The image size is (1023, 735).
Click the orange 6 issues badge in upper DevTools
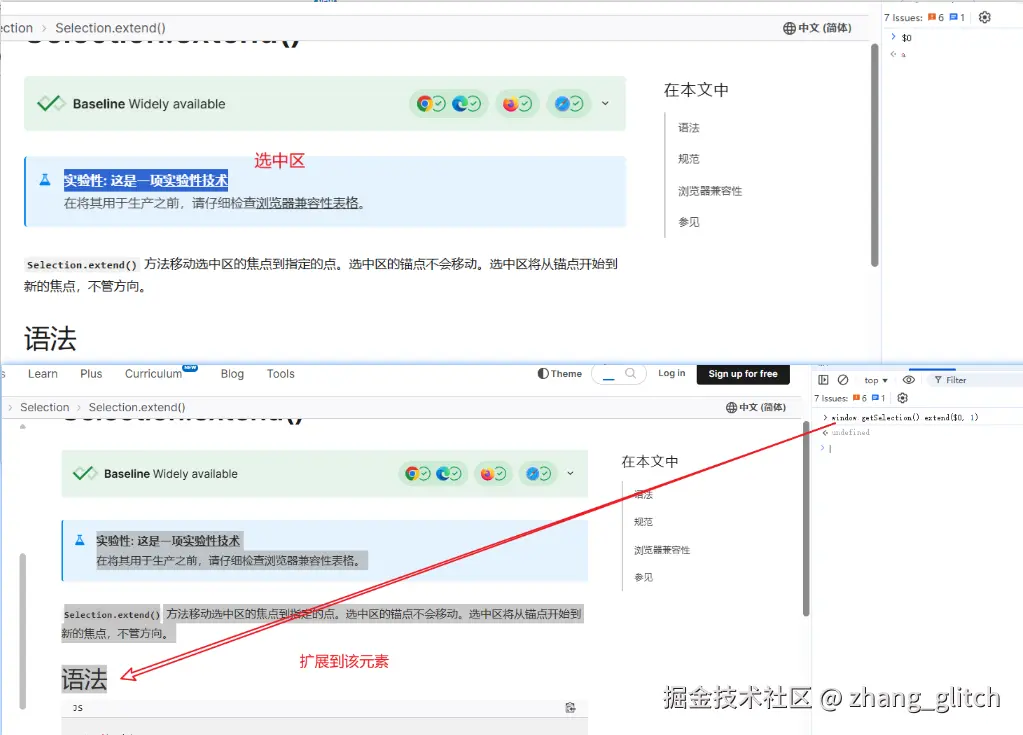pyautogui.click(x=936, y=18)
